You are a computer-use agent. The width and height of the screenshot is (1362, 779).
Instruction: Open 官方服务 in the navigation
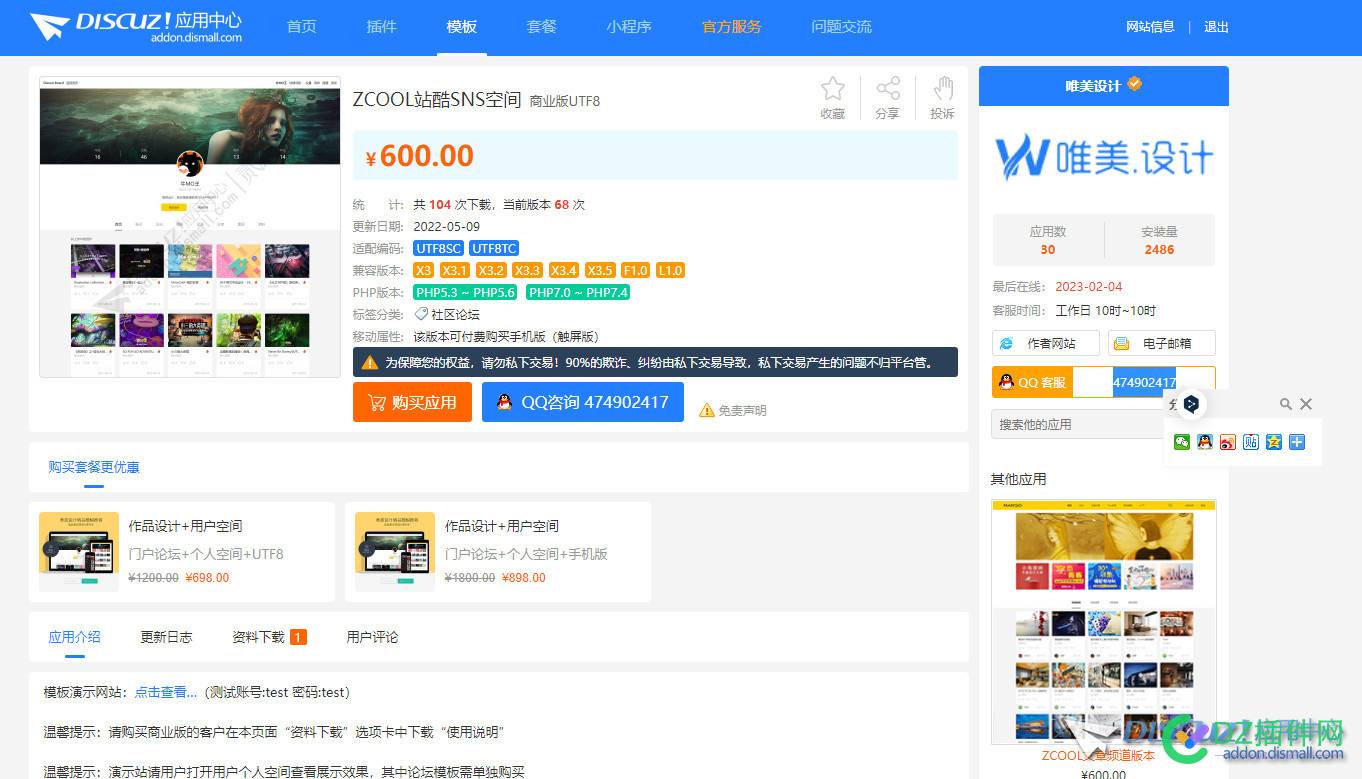click(x=732, y=27)
